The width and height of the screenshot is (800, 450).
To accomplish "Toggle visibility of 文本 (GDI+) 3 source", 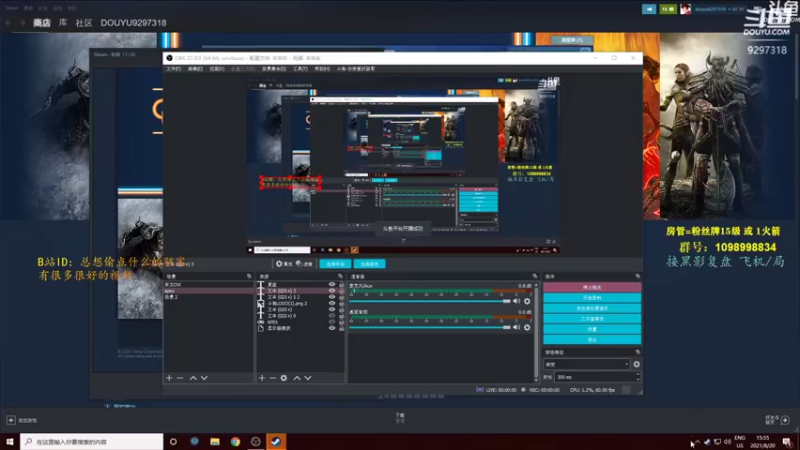I will [x=332, y=291].
